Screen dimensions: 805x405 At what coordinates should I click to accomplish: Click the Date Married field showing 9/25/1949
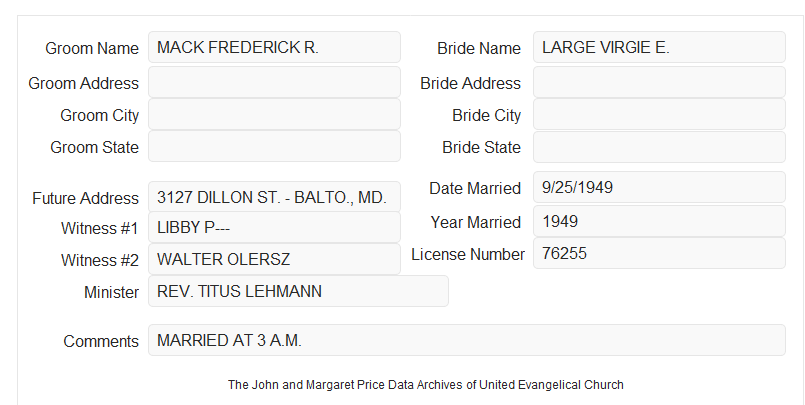659,187
